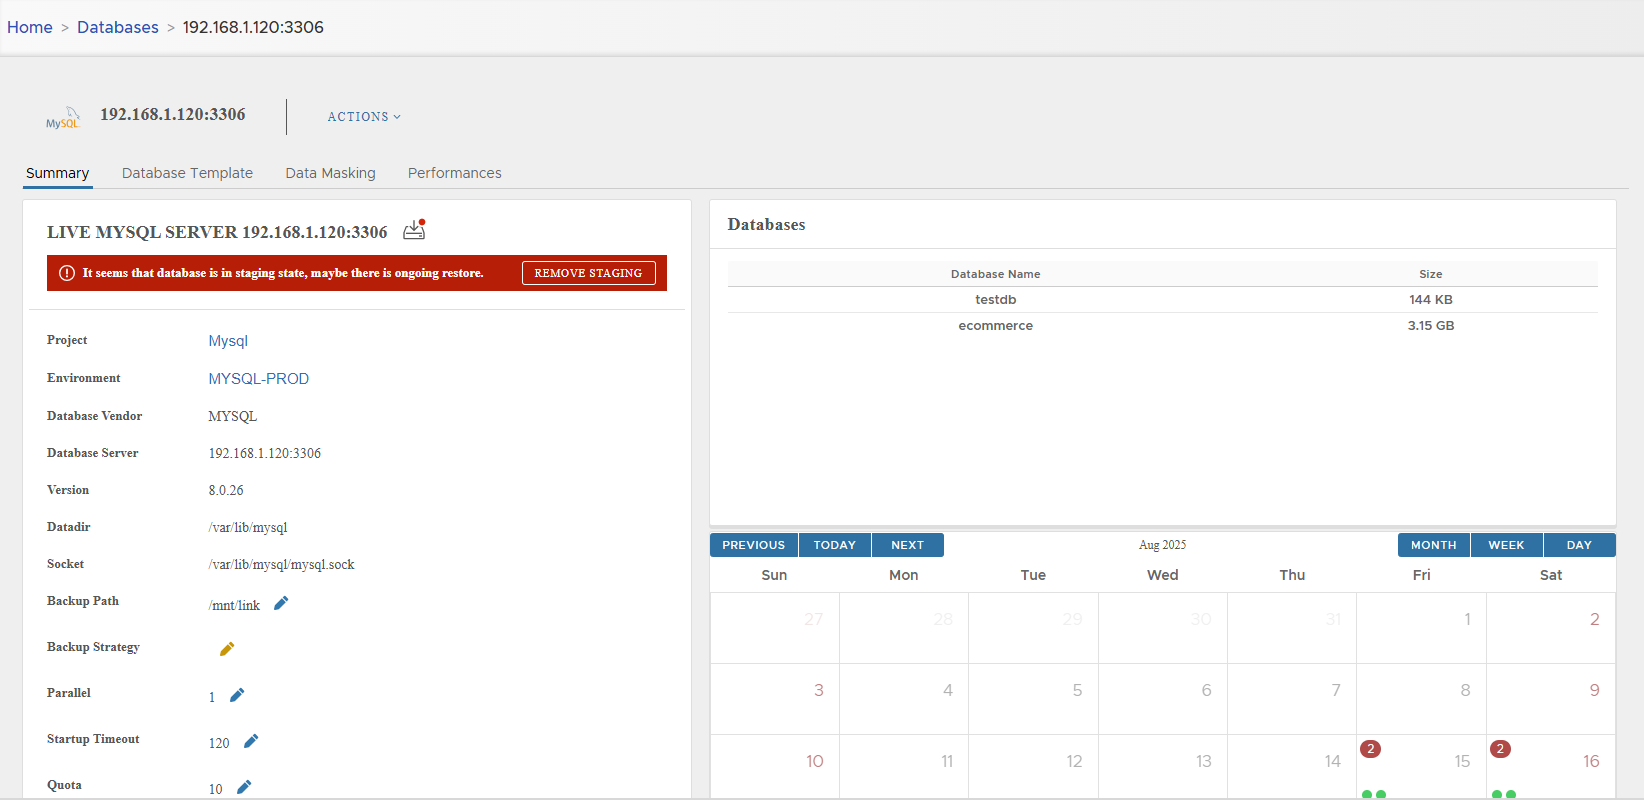
Task: Edit the Backup Path value
Action: pos(281,603)
